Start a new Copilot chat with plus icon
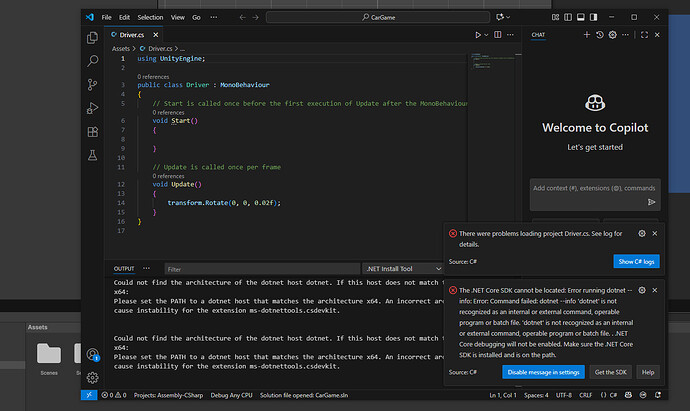The height and width of the screenshot is (411, 690). 585,35
